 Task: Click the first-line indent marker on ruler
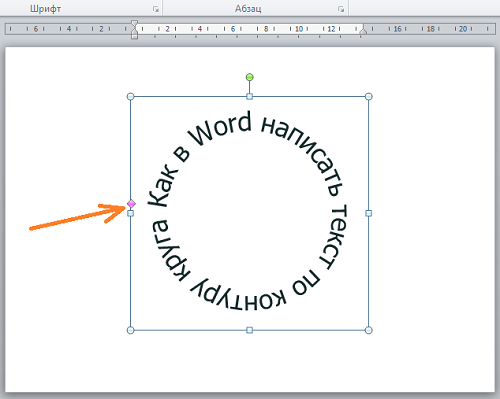(x=134, y=24)
